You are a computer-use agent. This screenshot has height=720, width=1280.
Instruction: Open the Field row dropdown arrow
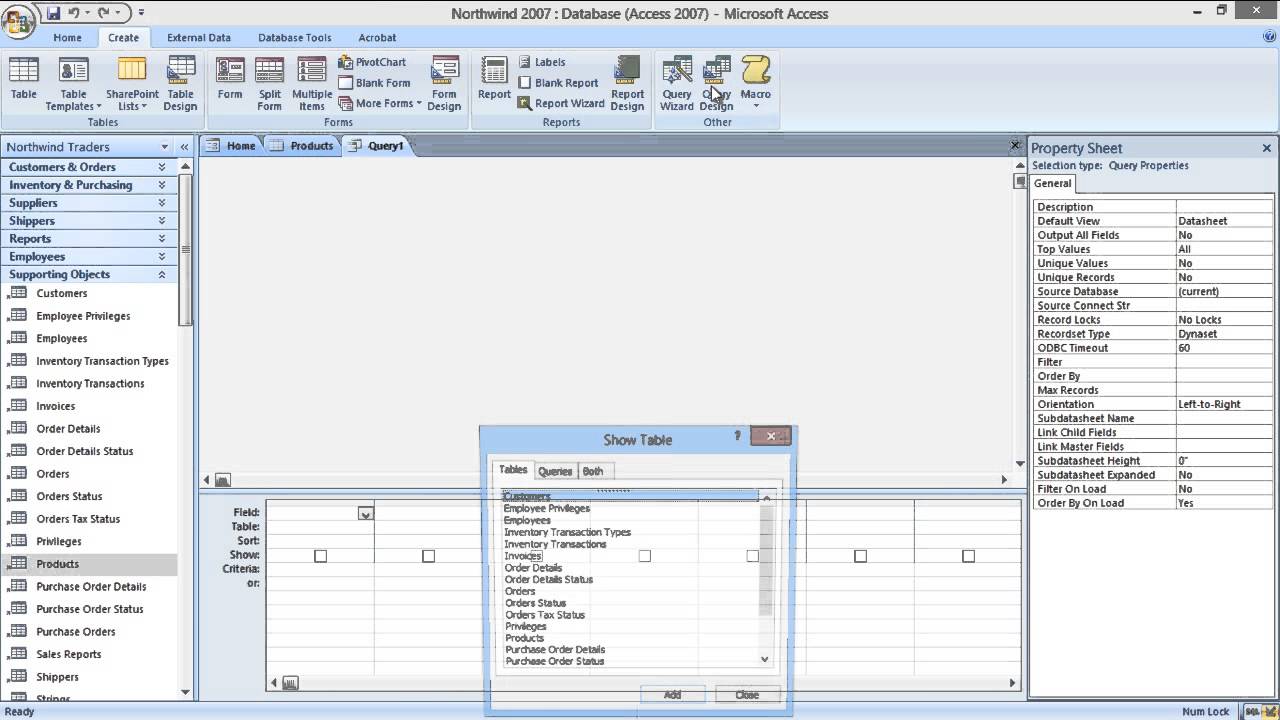coord(365,513)
